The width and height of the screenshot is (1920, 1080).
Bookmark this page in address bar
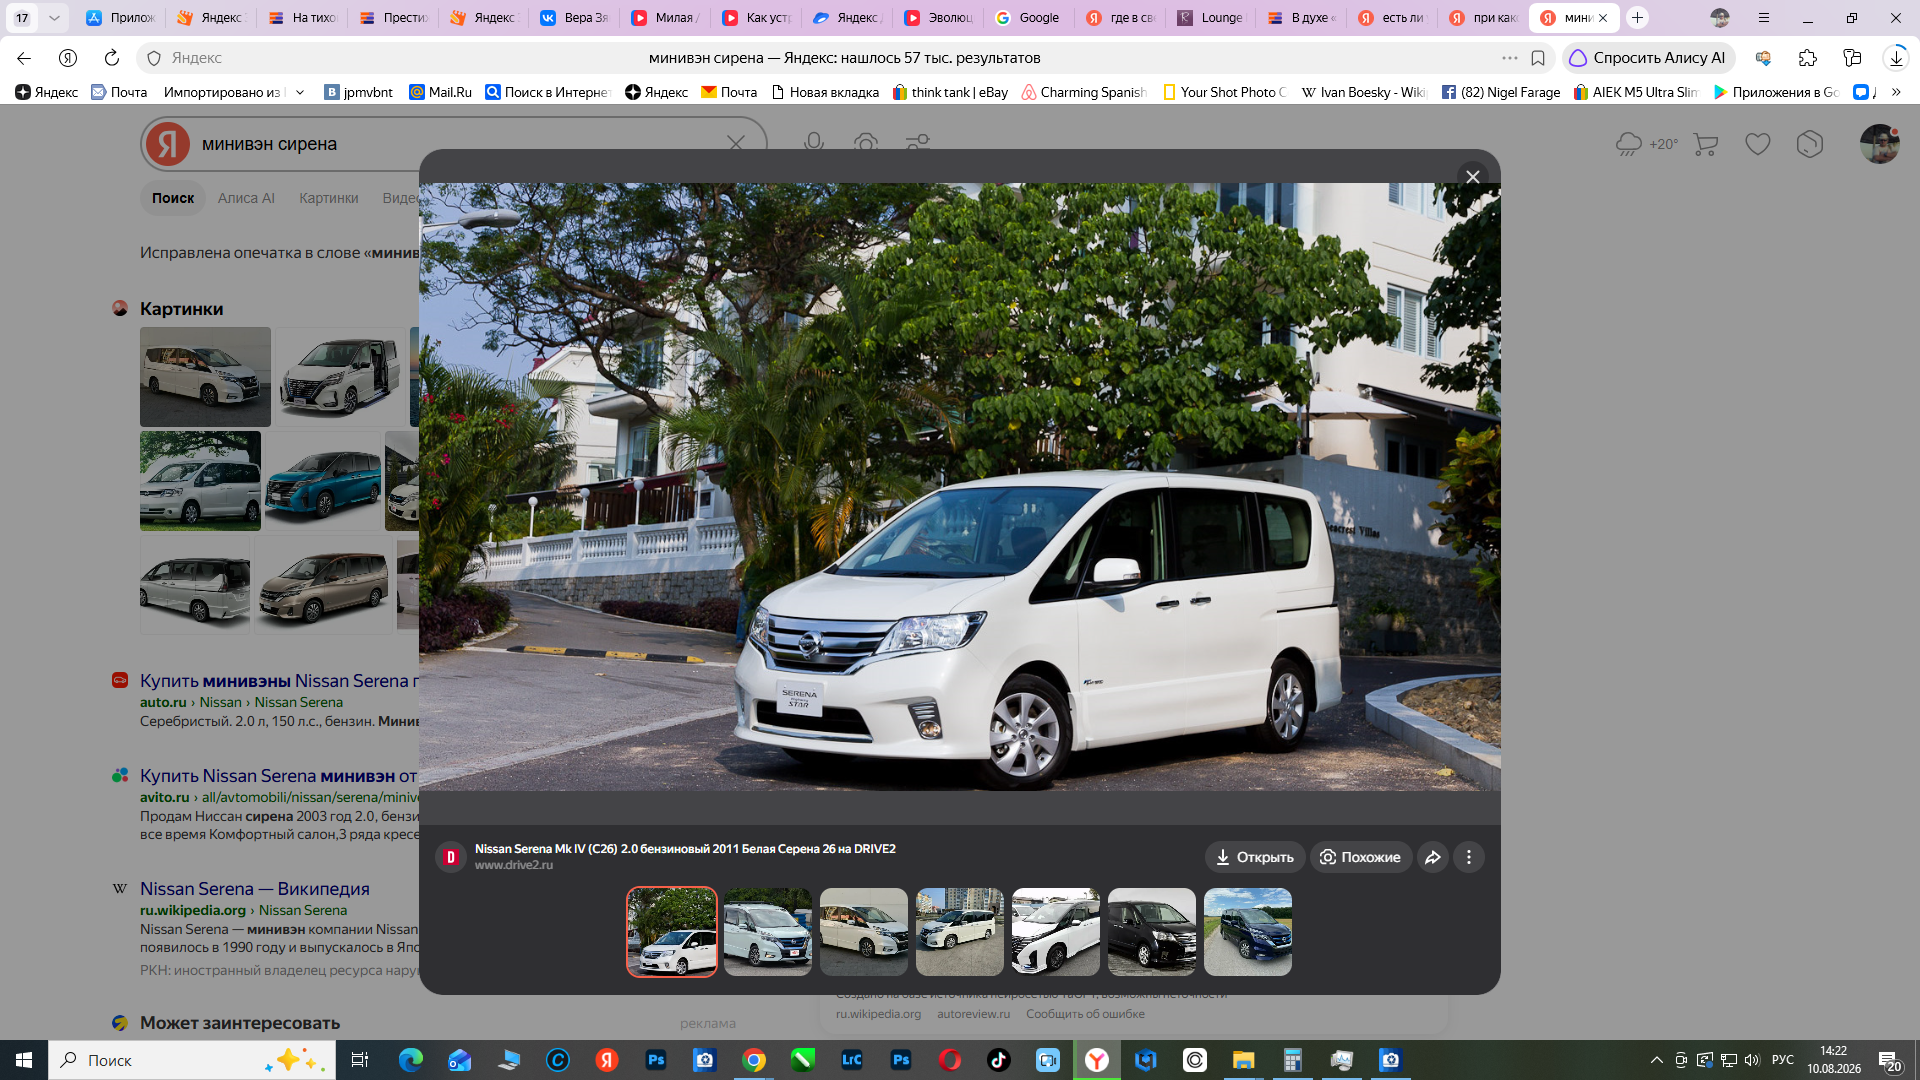click(x=1538, y=58)
